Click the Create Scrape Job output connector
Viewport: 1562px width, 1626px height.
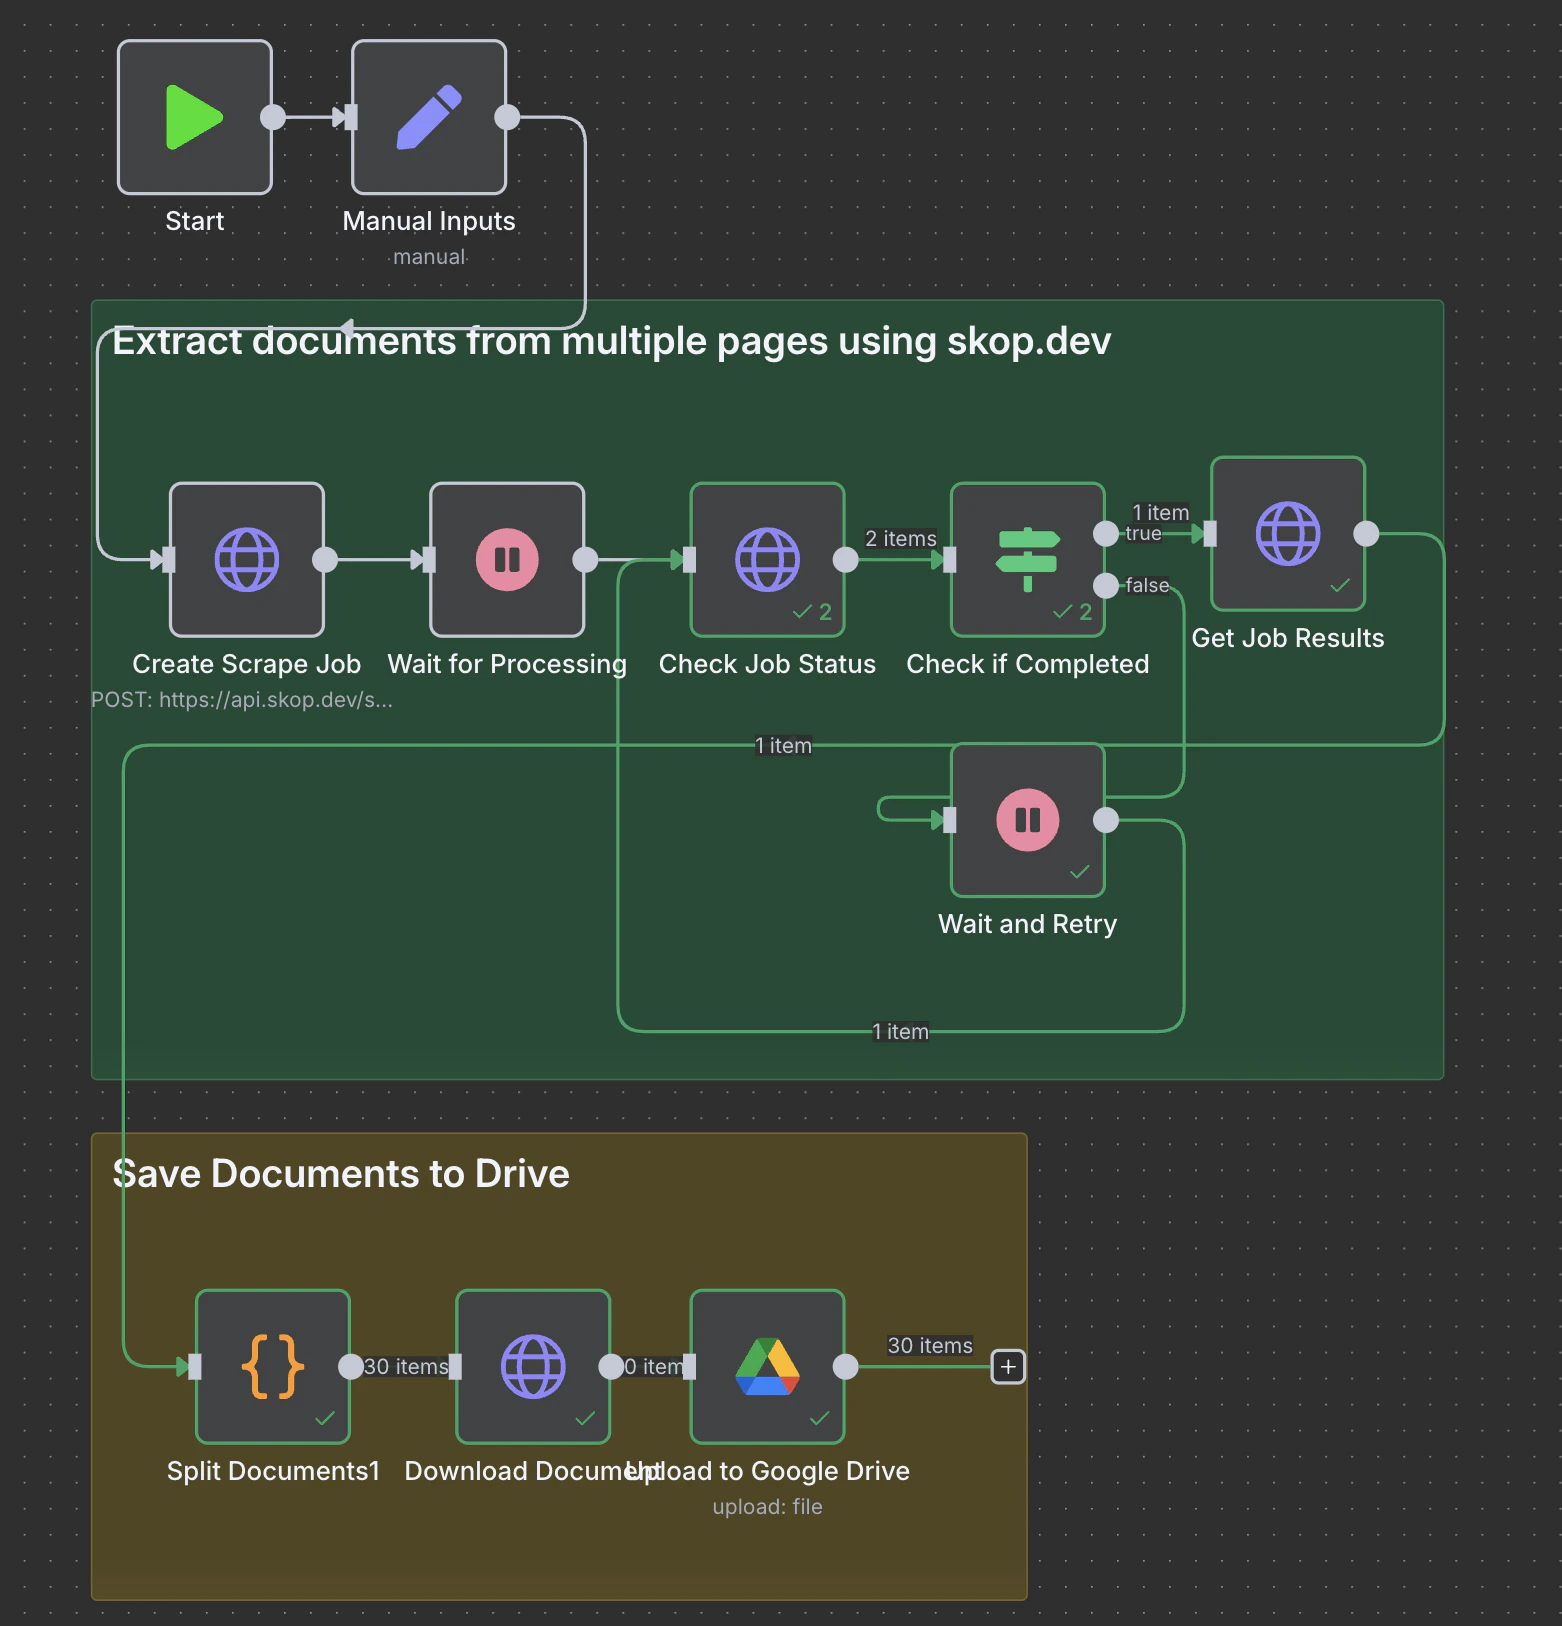[325, 560]
